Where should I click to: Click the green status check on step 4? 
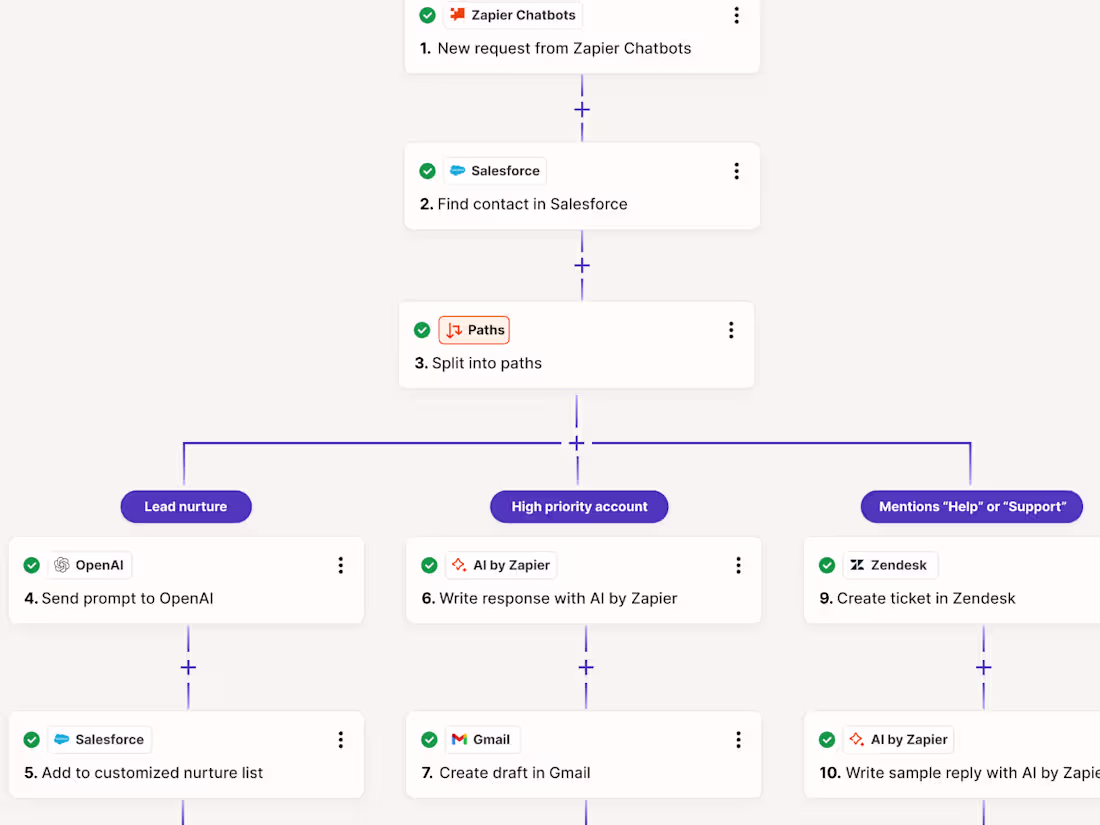pyautogui.click(x=32, y=565)
